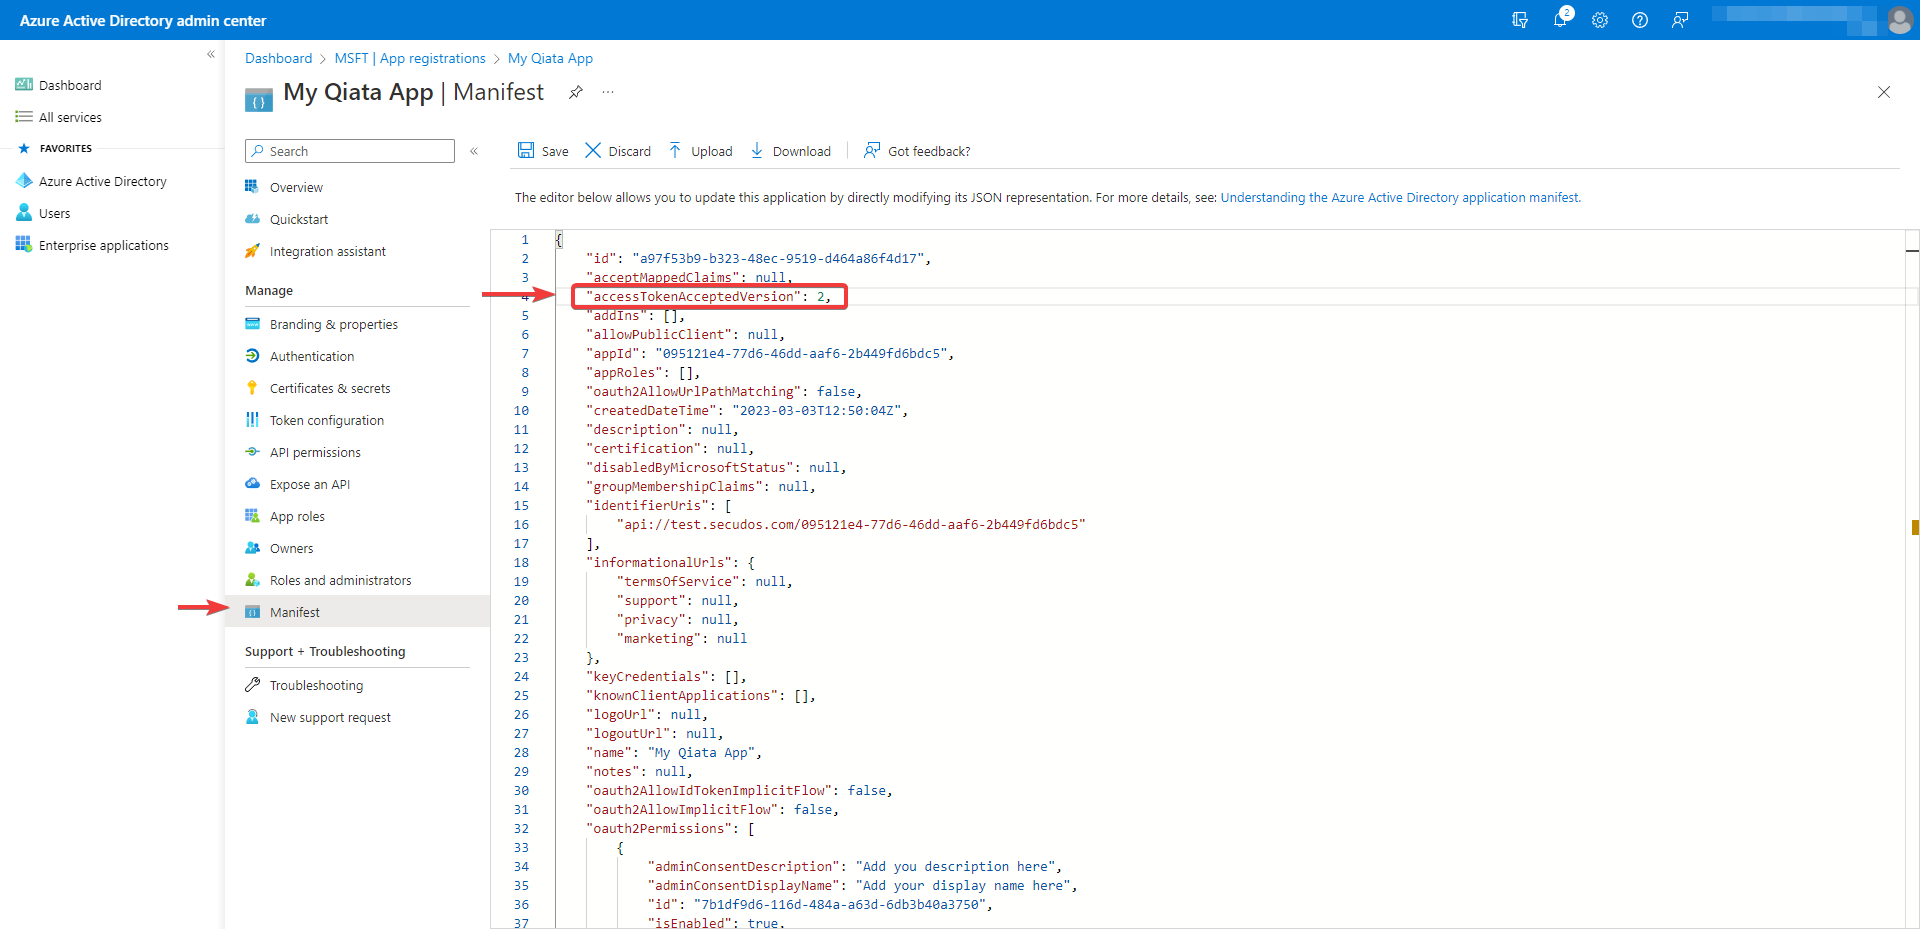1920x929 pixels.
Task: Open more options ellipsis beside title
Action: (x=608, y=92)
